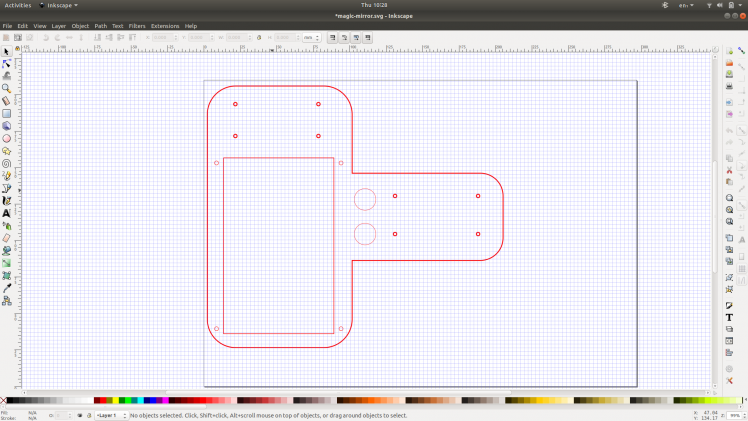
Task: Expand the zoom percentage control
Action: pyautogui.click(x=735, y=414)
